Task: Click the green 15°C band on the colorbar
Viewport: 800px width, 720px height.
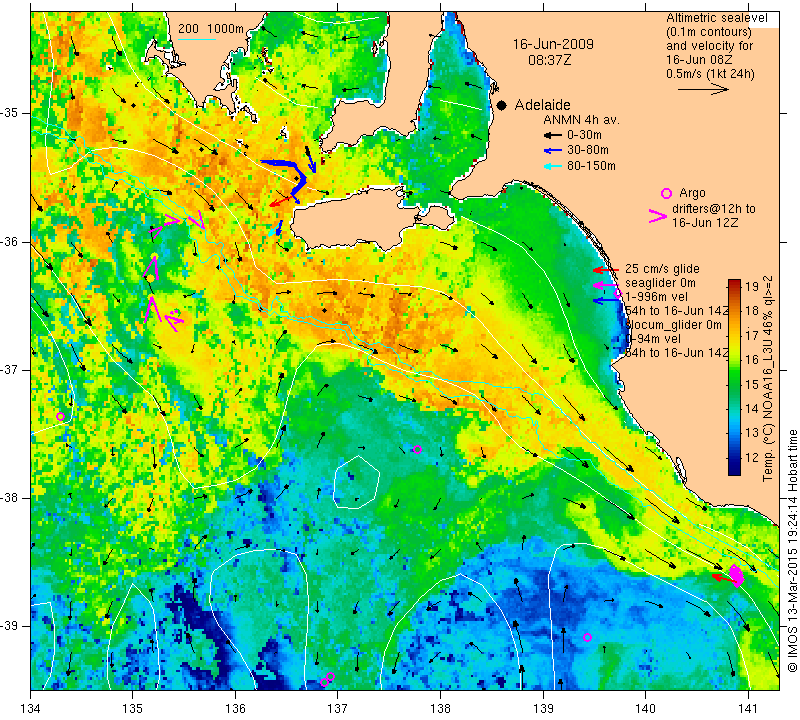Action: [x=734, y=384]
